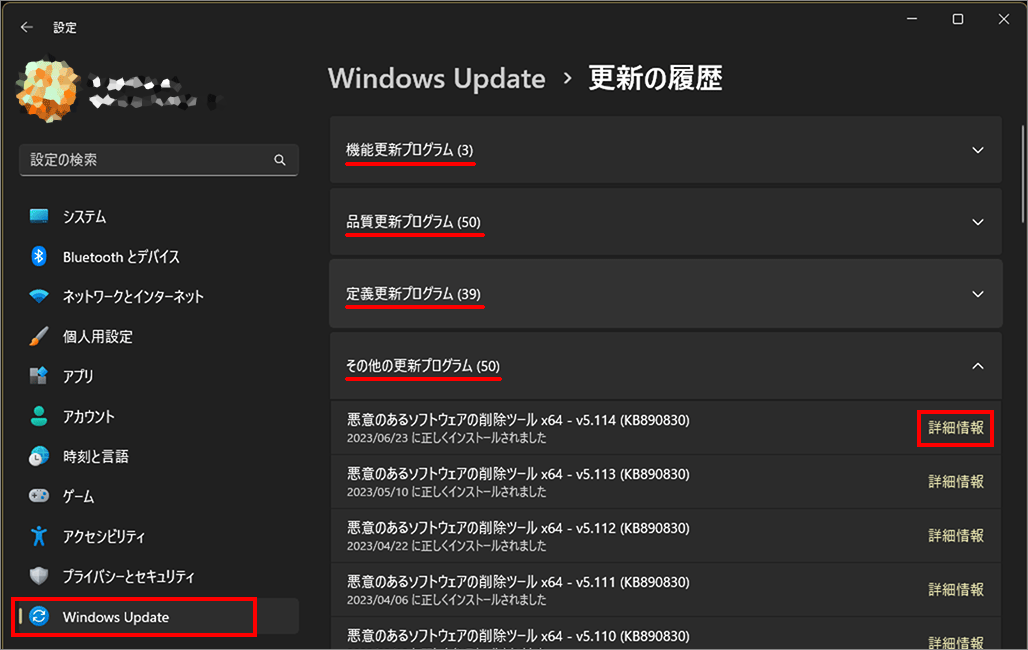
Task: Select アクセシビリティ text in sidebar
Action: coord(104,536)
